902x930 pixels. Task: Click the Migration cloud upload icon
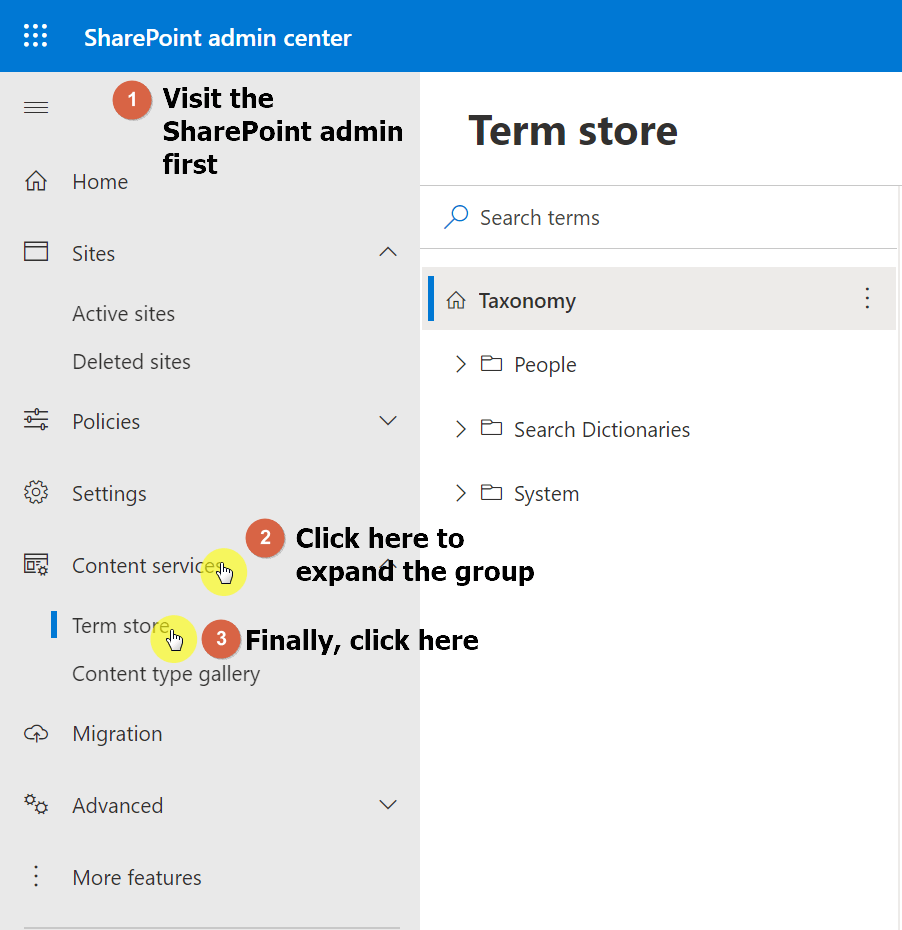[36, 734]
